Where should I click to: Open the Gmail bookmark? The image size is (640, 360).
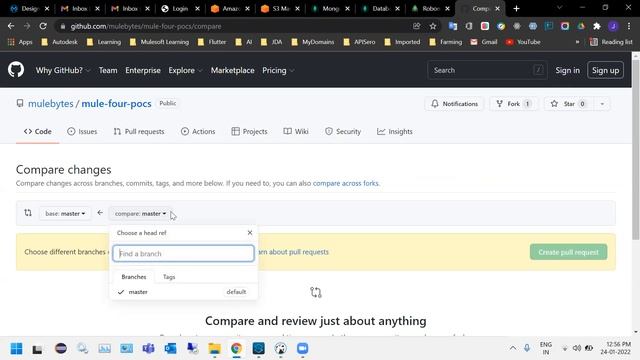484,42
